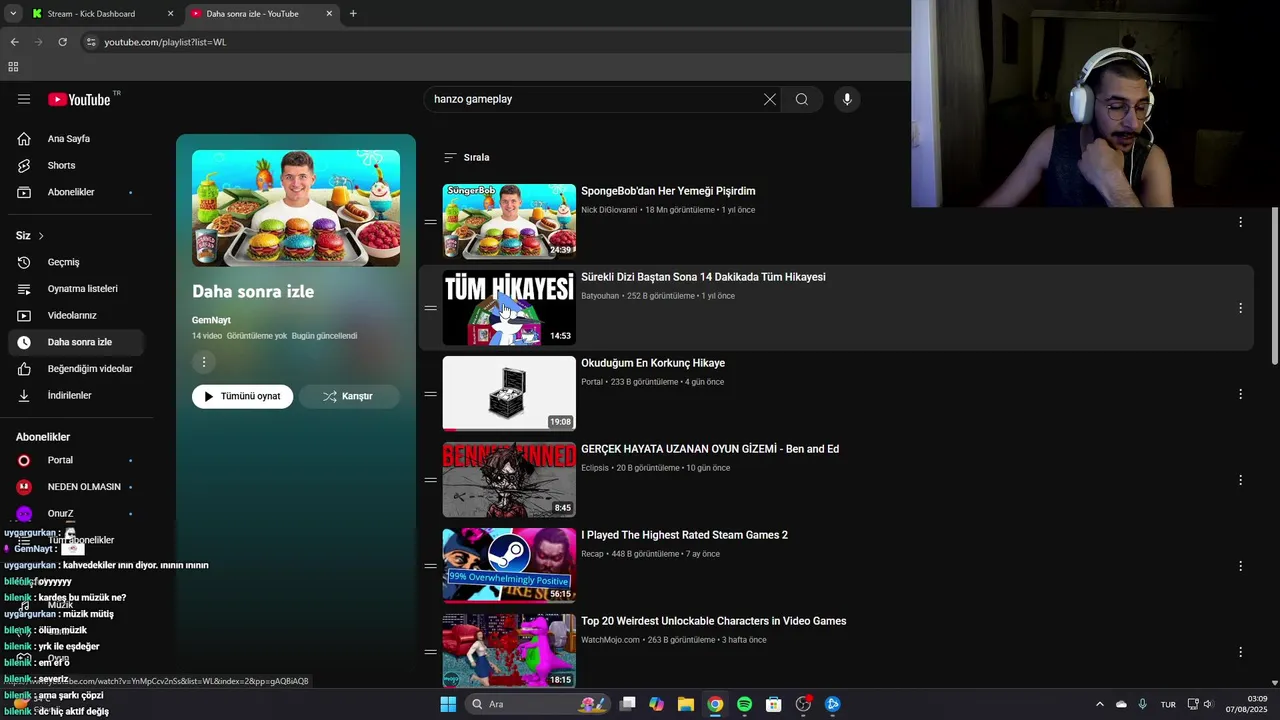This screenshot has height=720, width=1280.
Task: Grab reorder handle of SpongeBob video
Action: click(x=430, y=222)
